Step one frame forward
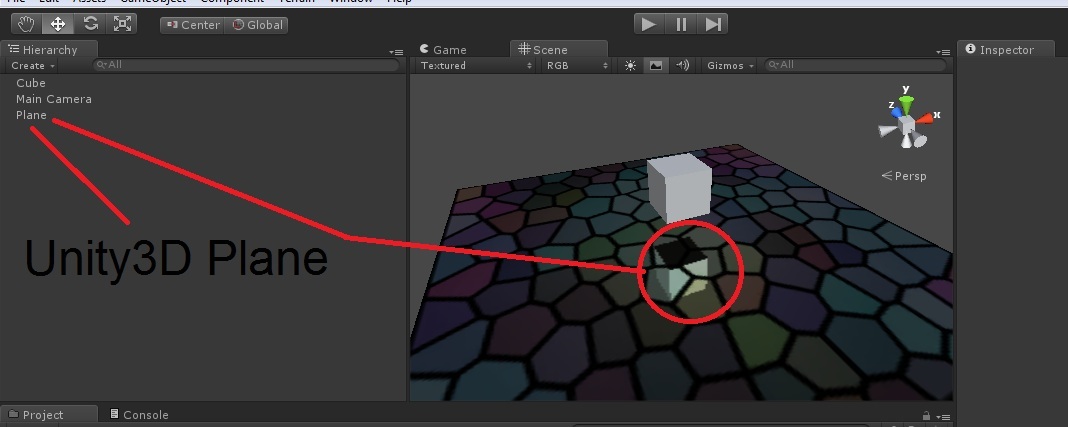1069x427 pixels. tap(712, 25)
